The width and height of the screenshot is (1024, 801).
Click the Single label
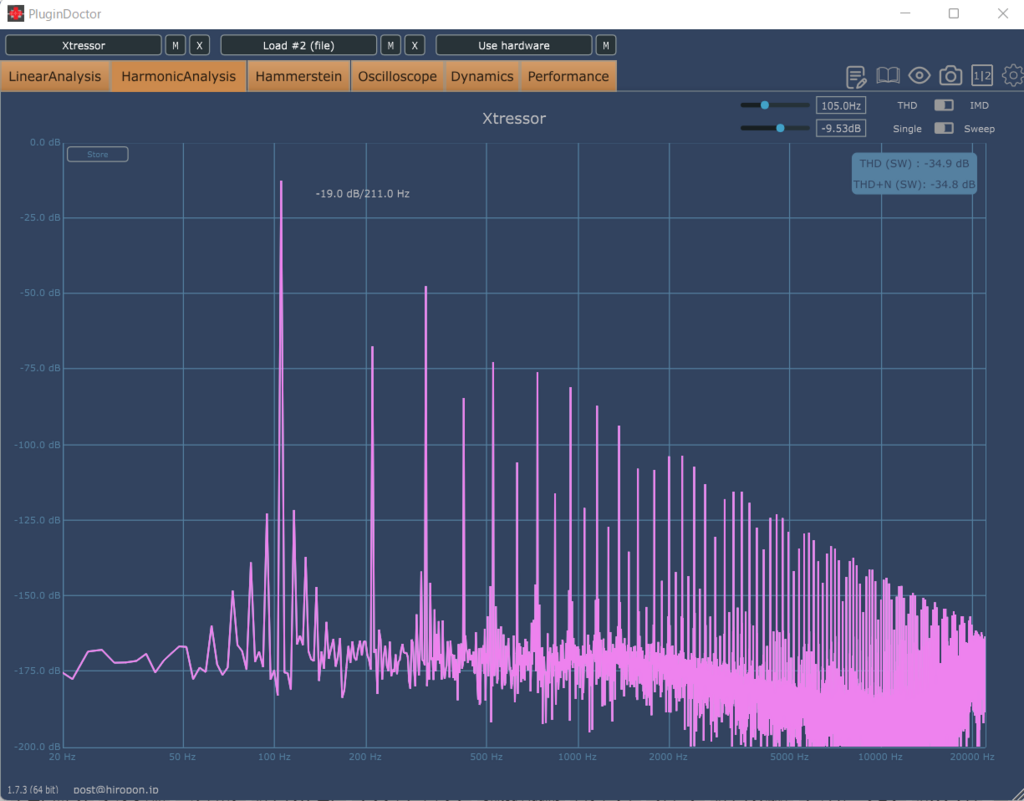[x=907, y=129]
